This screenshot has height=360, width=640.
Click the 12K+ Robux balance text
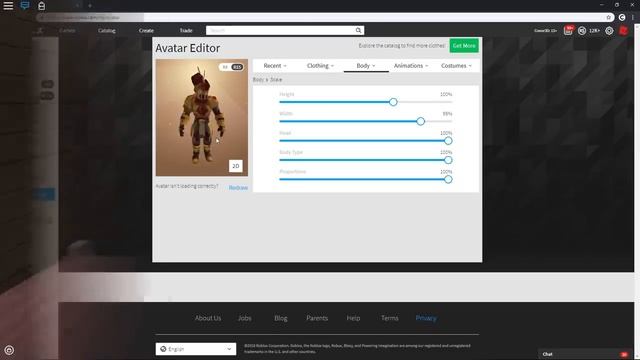coord(594,31)
